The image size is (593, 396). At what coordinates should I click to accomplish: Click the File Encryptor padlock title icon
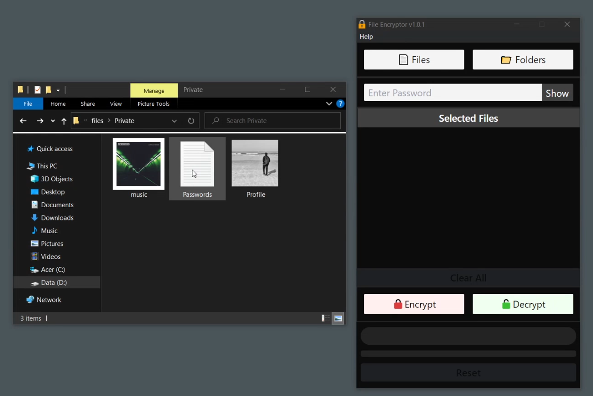click(362, 25)
